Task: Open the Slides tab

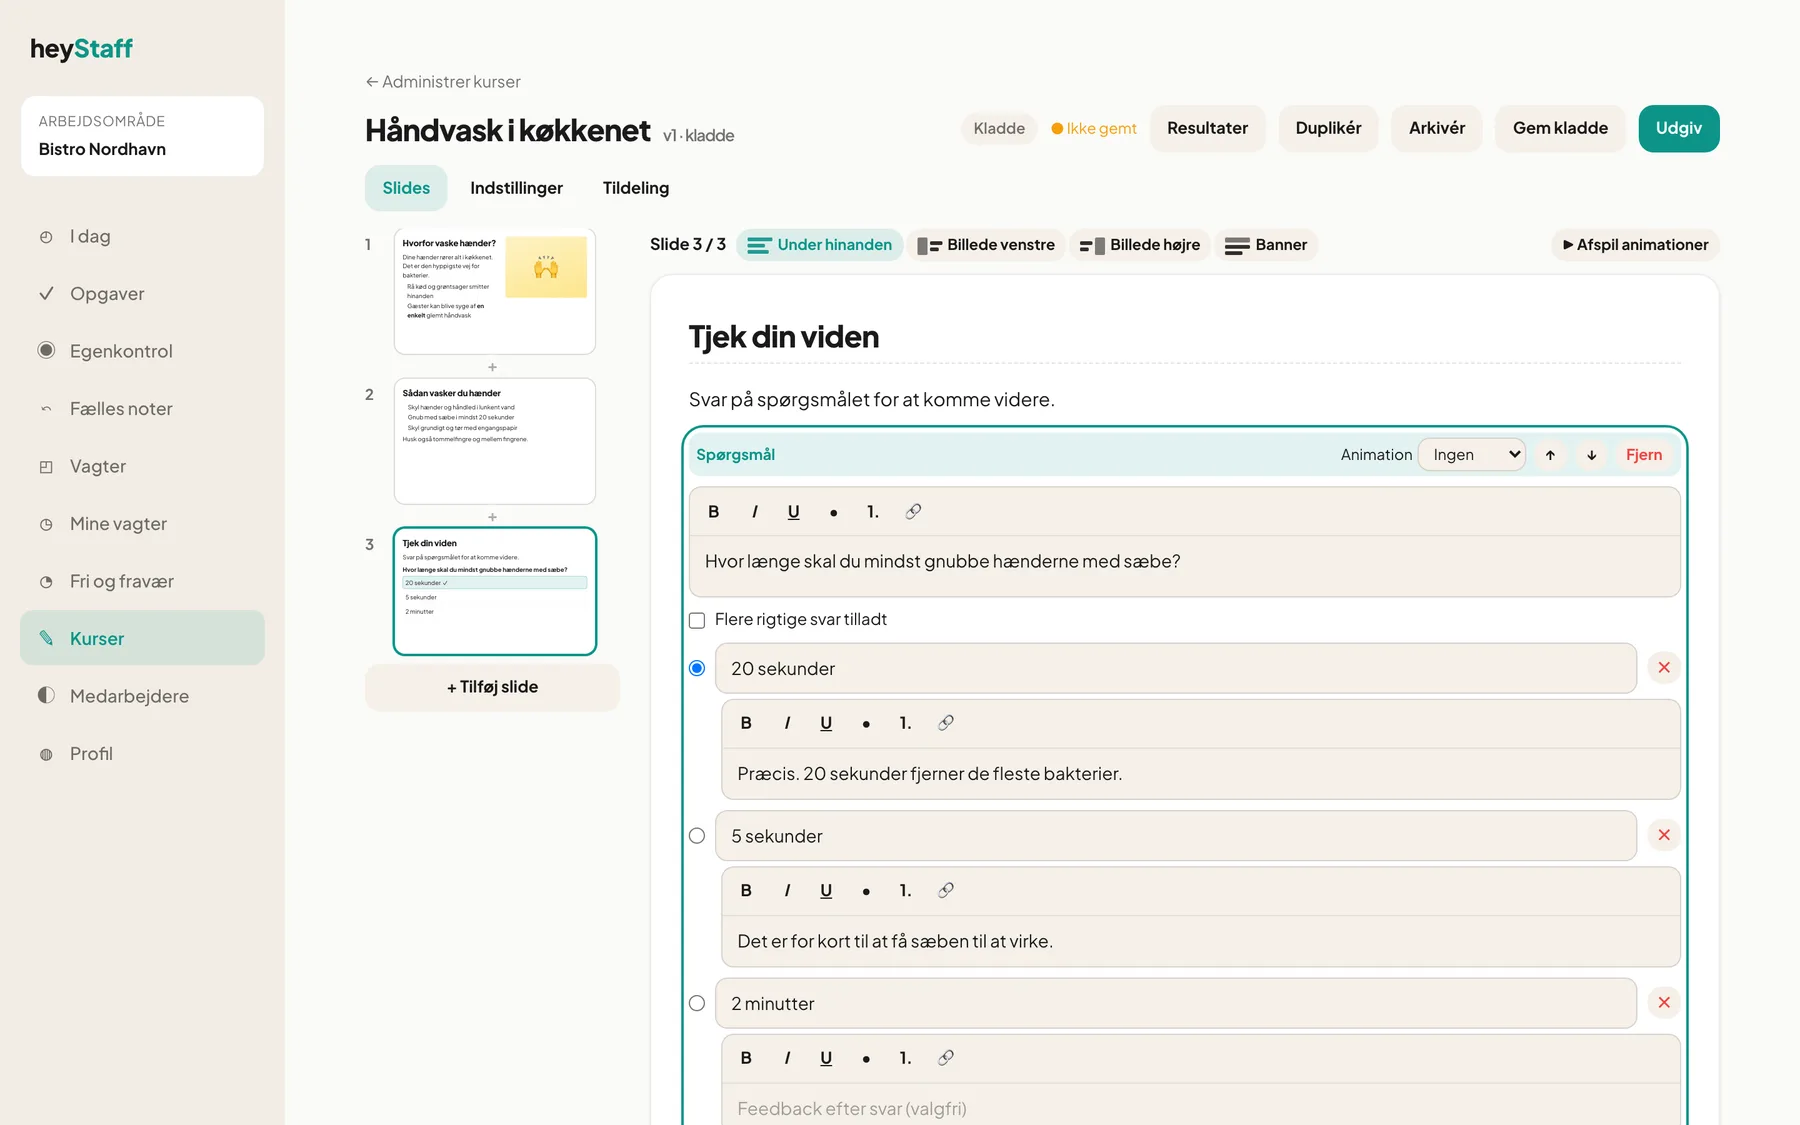Action: pyautogui.click(x=406, y=188)
